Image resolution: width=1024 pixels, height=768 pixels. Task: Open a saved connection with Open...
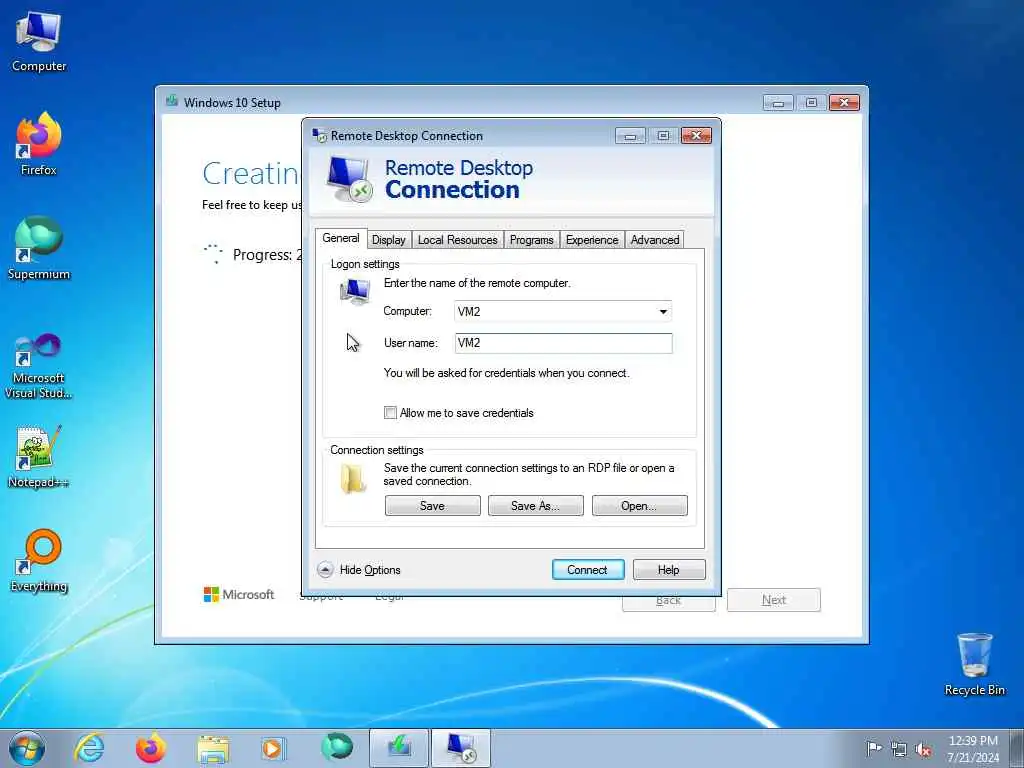pos(639,505)
